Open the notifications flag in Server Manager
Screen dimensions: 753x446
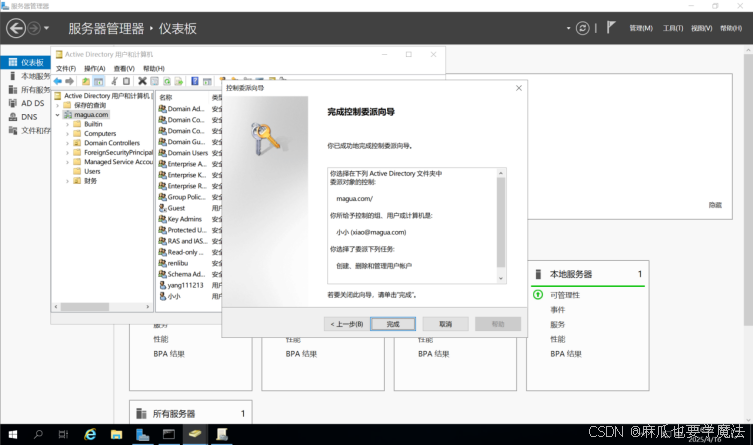(x=610, y=27)
